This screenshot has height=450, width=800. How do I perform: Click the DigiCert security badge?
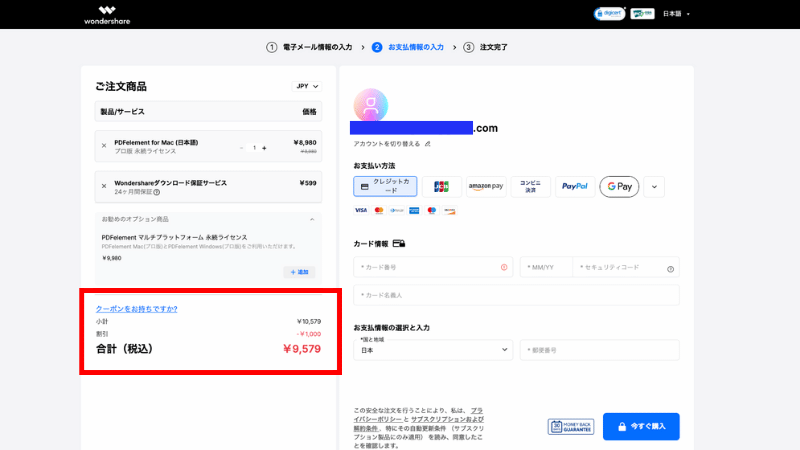[609, 14]
